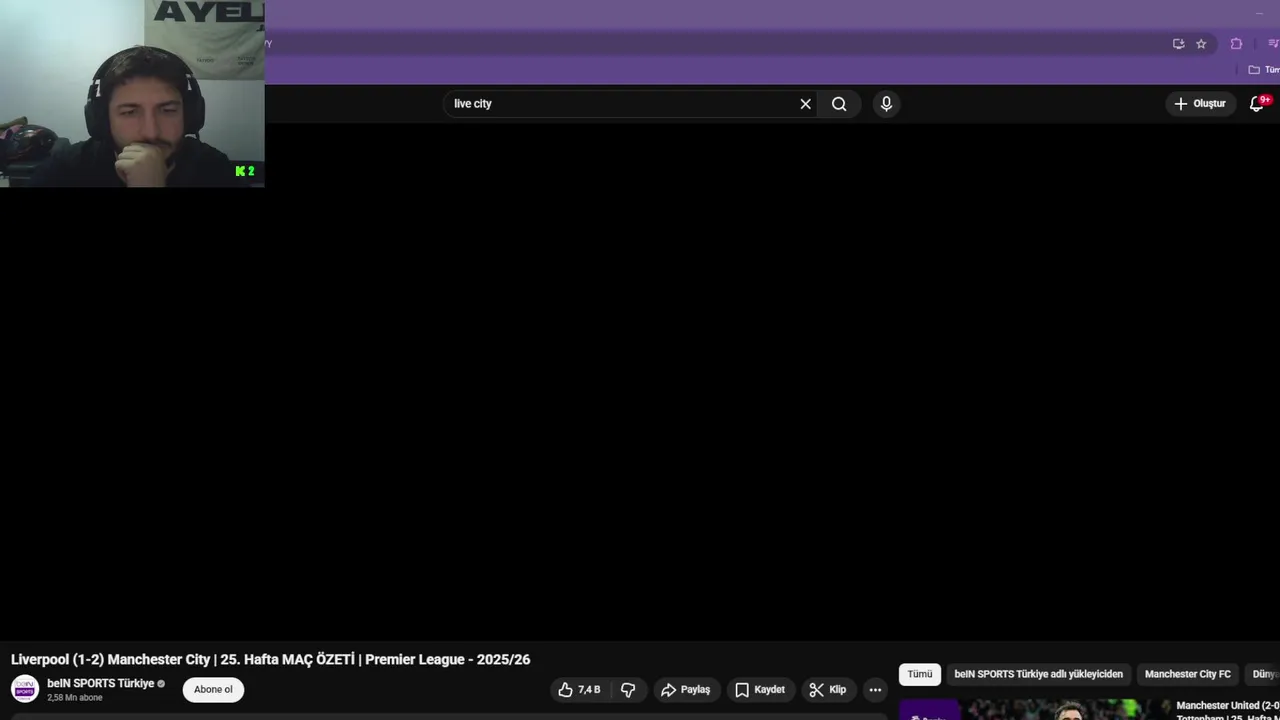Click the install app icon in address bar
Image resolution: width=1280 pixels, height=720 pixels.
pyautogui.click(x=1178, y=44)
